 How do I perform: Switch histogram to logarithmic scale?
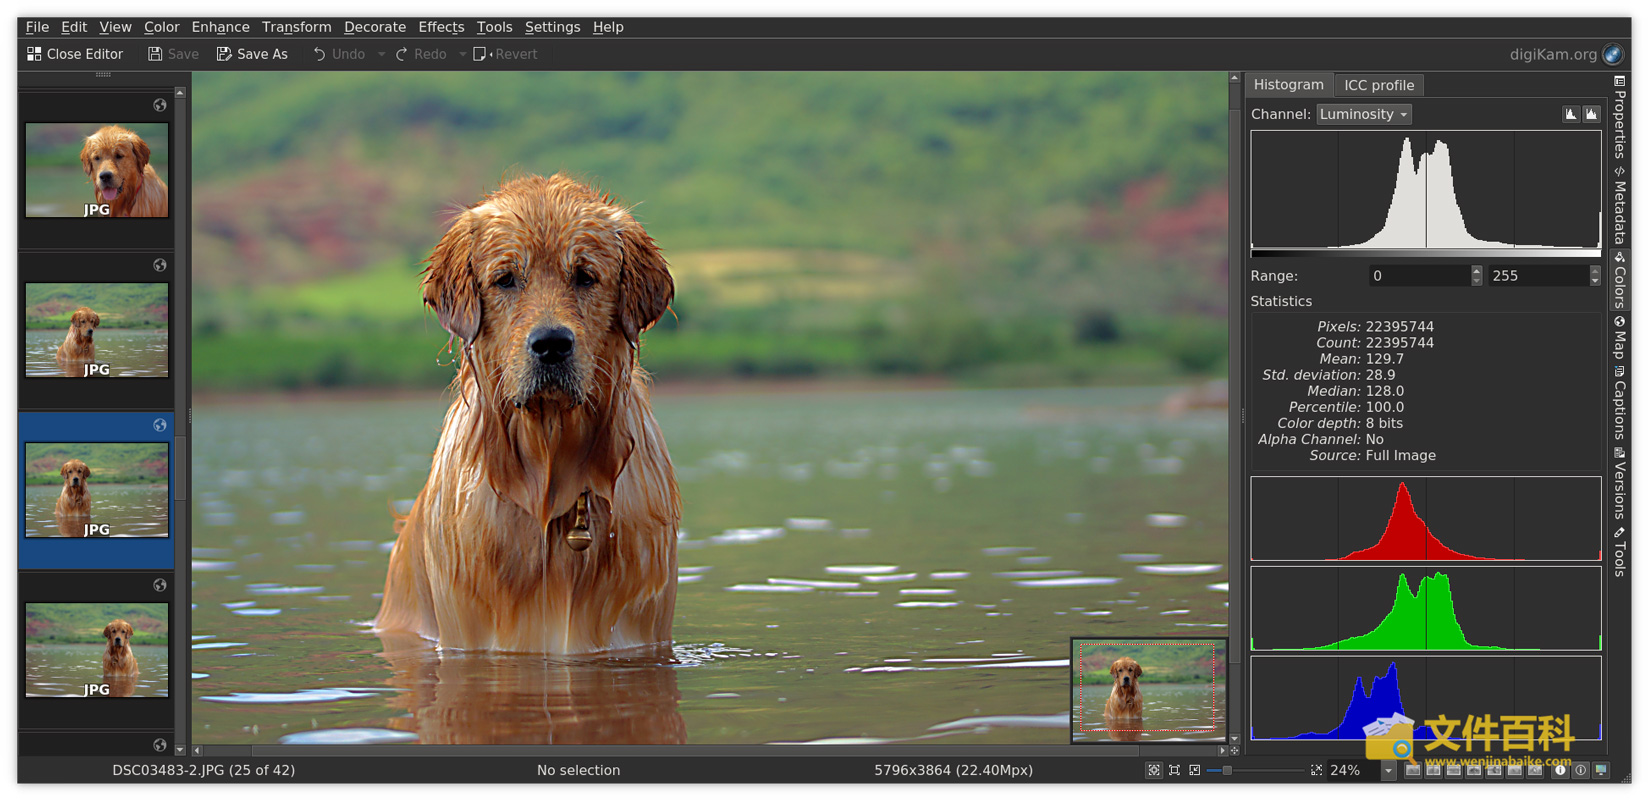(1592, 114)
